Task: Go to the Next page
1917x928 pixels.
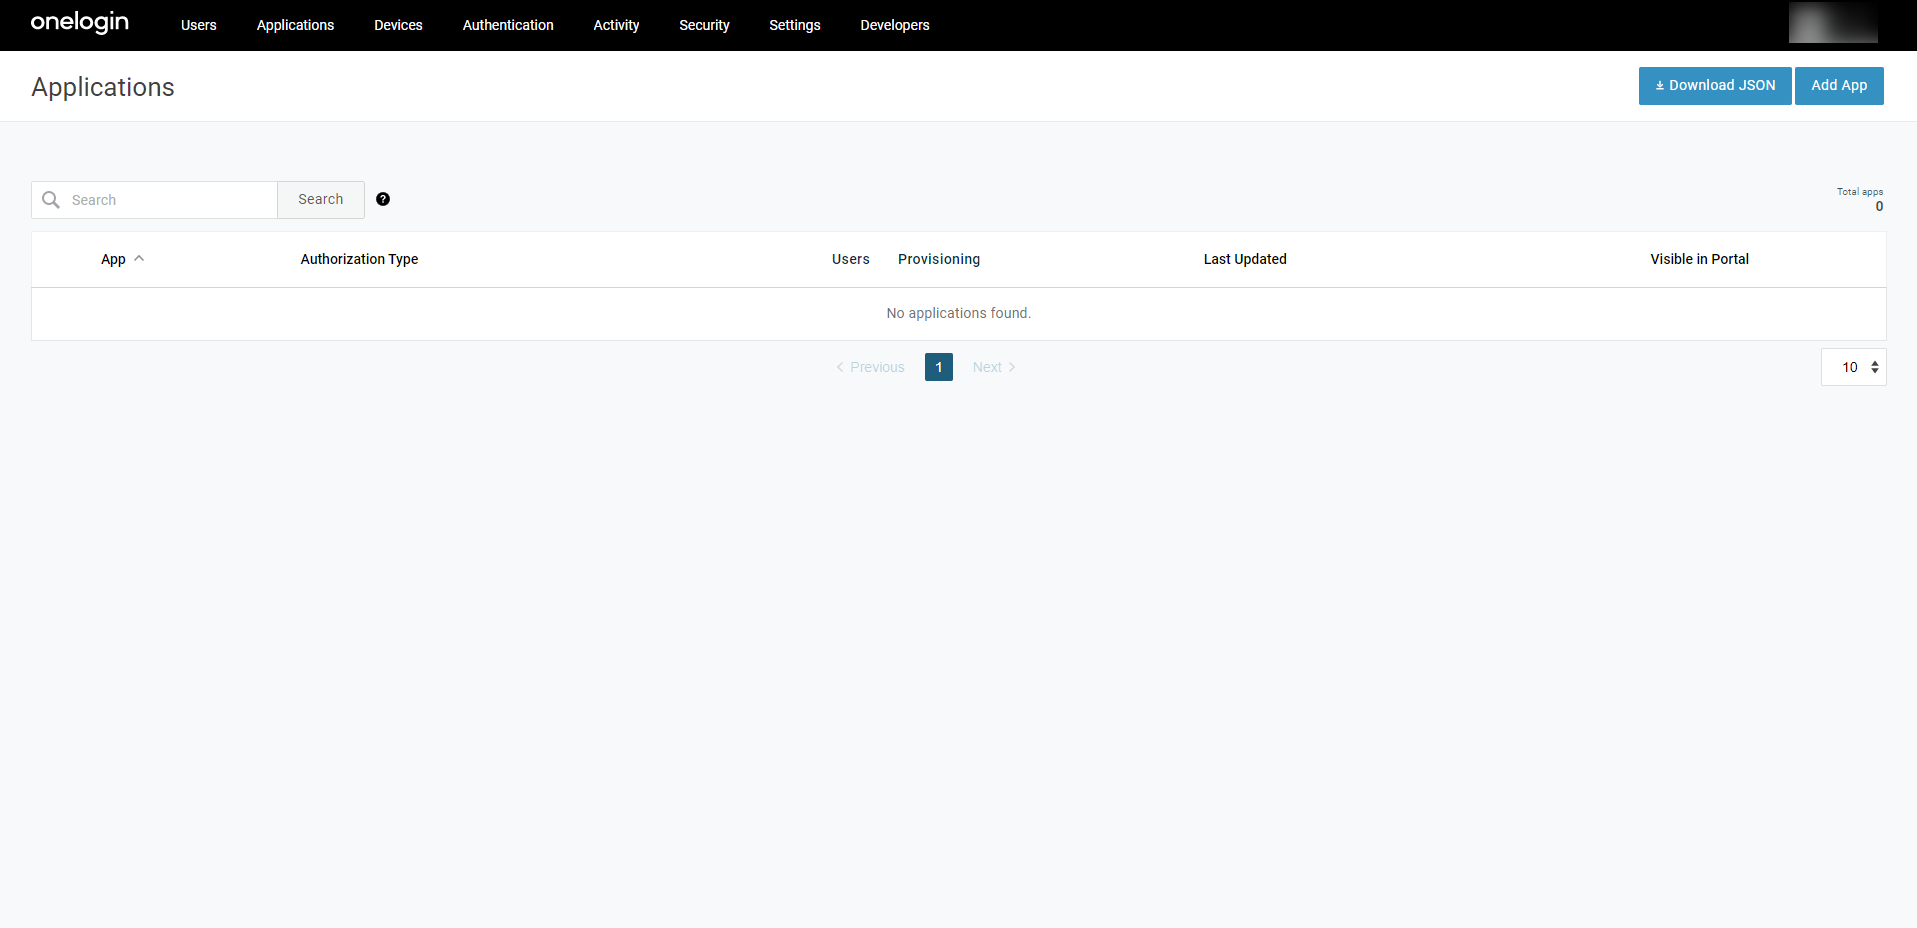Action: [x=993, y=367]
